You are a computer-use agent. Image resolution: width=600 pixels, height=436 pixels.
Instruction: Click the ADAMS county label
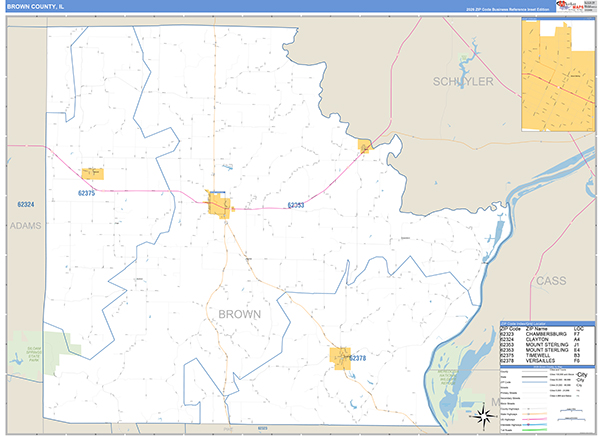tap(25, 226)
